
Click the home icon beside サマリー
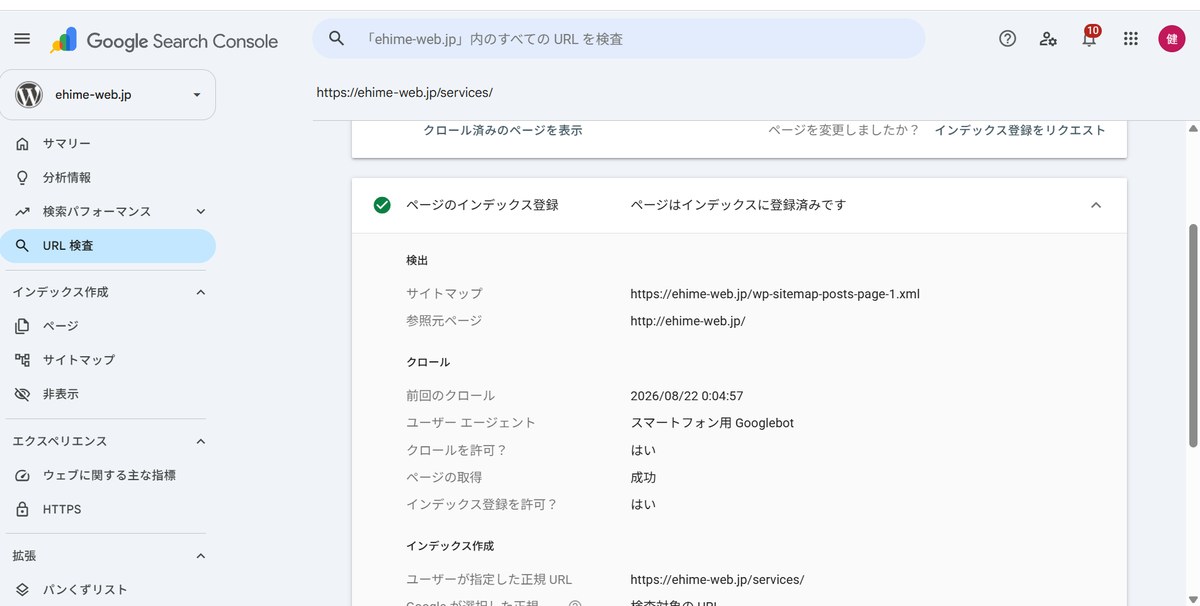(22, 144)
